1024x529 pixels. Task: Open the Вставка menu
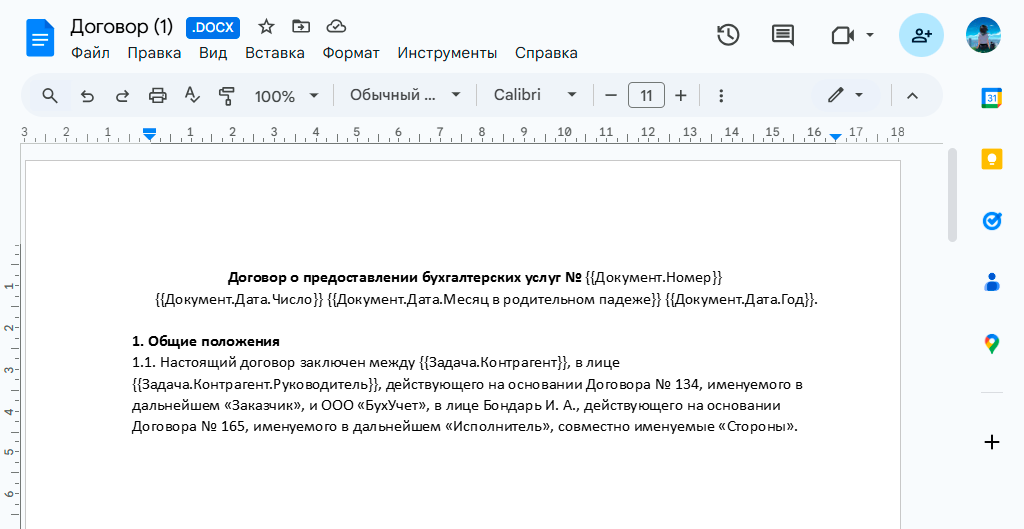coord(274,53)
